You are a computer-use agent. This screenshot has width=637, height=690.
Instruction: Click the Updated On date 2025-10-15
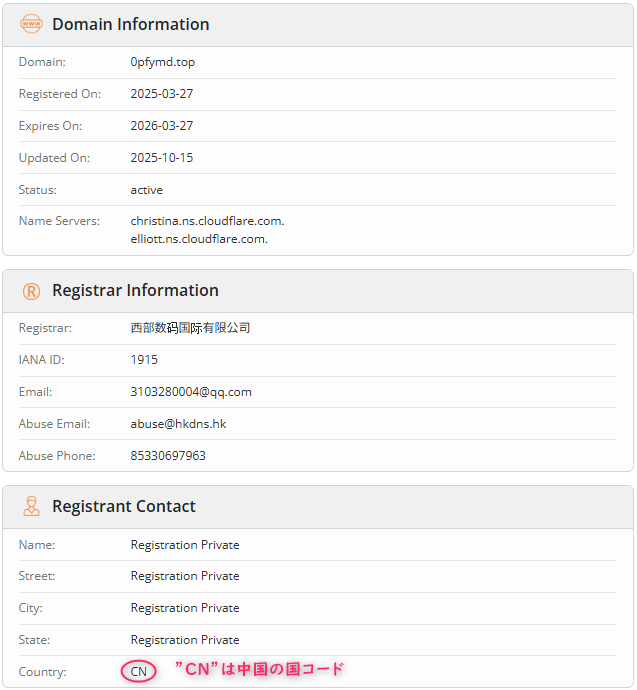pyautogui.click(x=162, y=158)
